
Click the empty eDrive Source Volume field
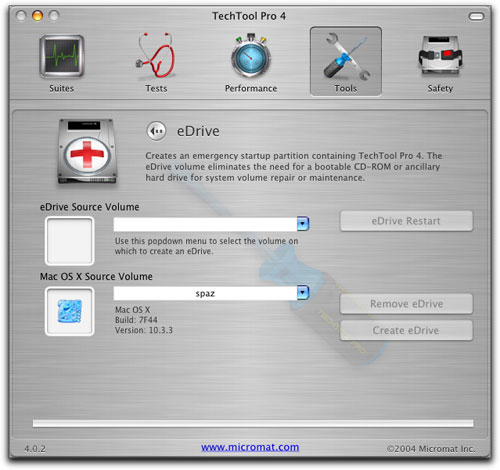(x=211, y=224)
